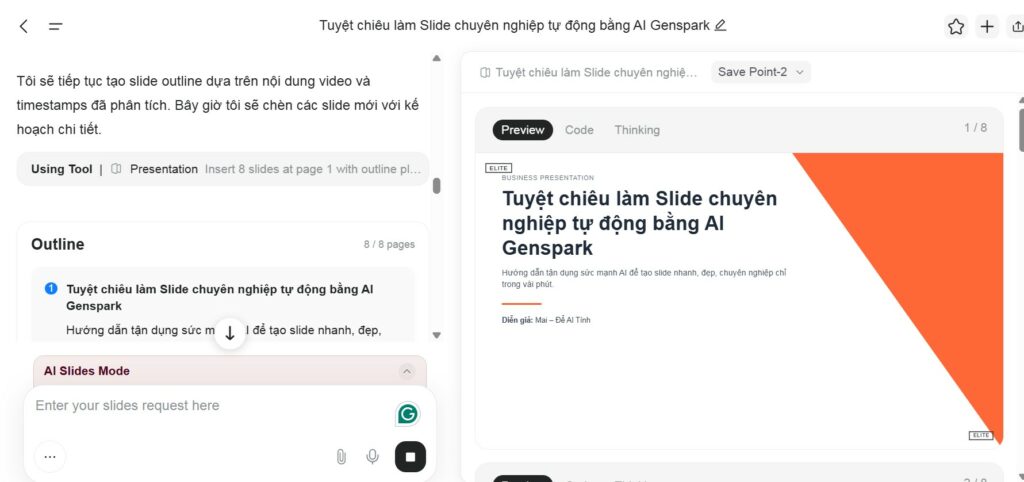Attach a file with the paperclip icon
This screenshot has height=482, width=1024.
pyautogui.click(x=341, y=457)
